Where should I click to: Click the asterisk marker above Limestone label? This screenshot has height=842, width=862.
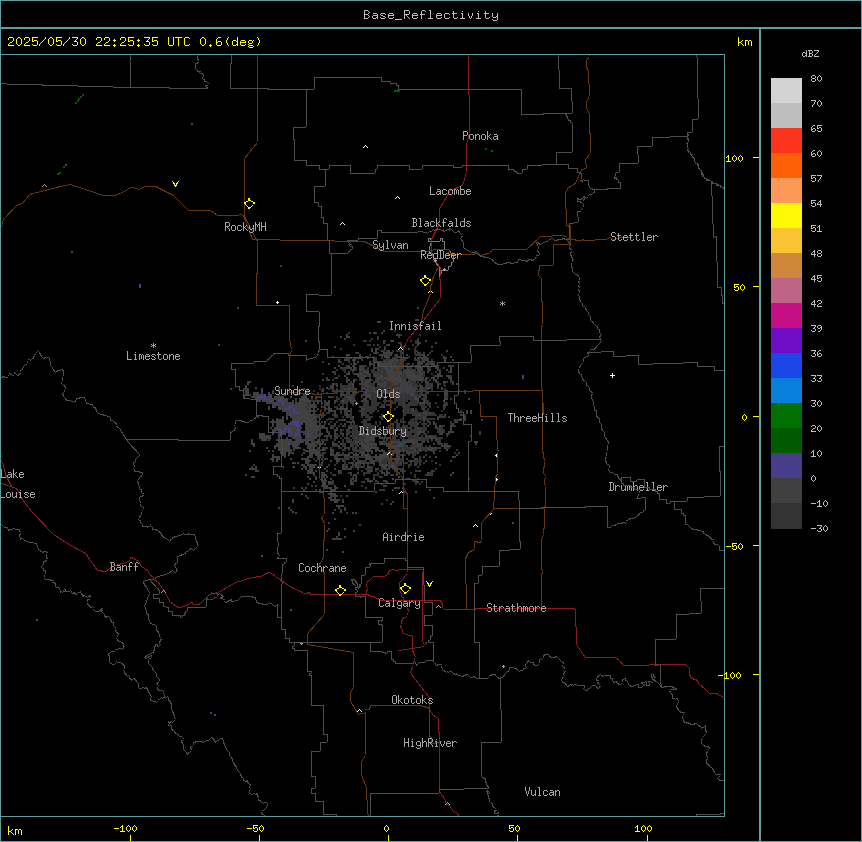(x=153, y=346)
